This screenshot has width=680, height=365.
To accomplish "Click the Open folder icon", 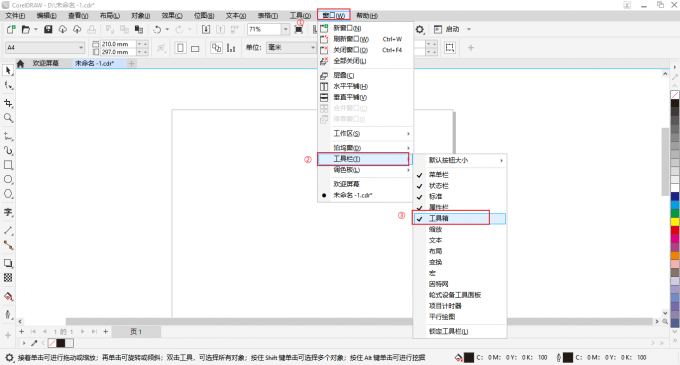I will [x=26, y=29].
